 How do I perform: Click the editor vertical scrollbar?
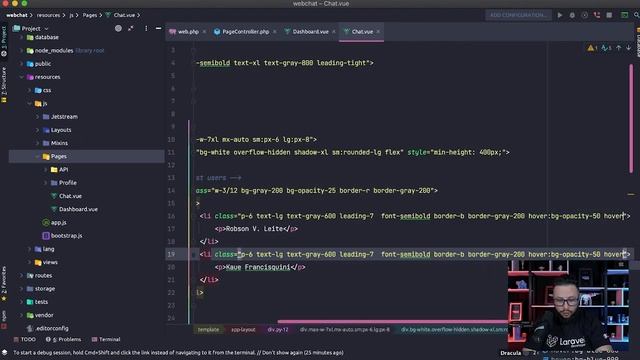[x=631, y=118]
